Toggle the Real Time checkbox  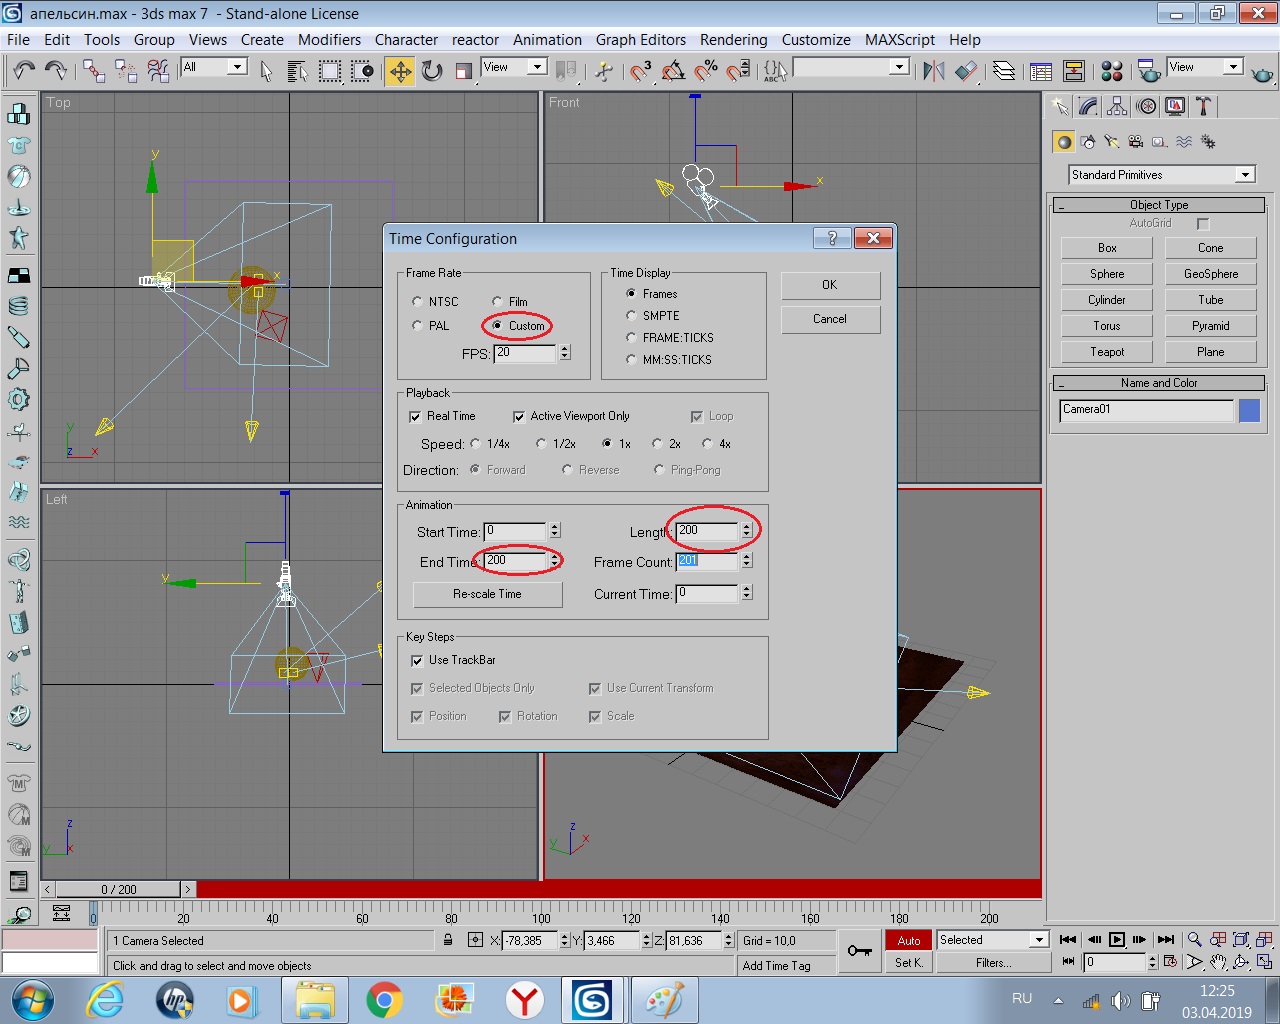pyautogui.click(x=415, y=416)
